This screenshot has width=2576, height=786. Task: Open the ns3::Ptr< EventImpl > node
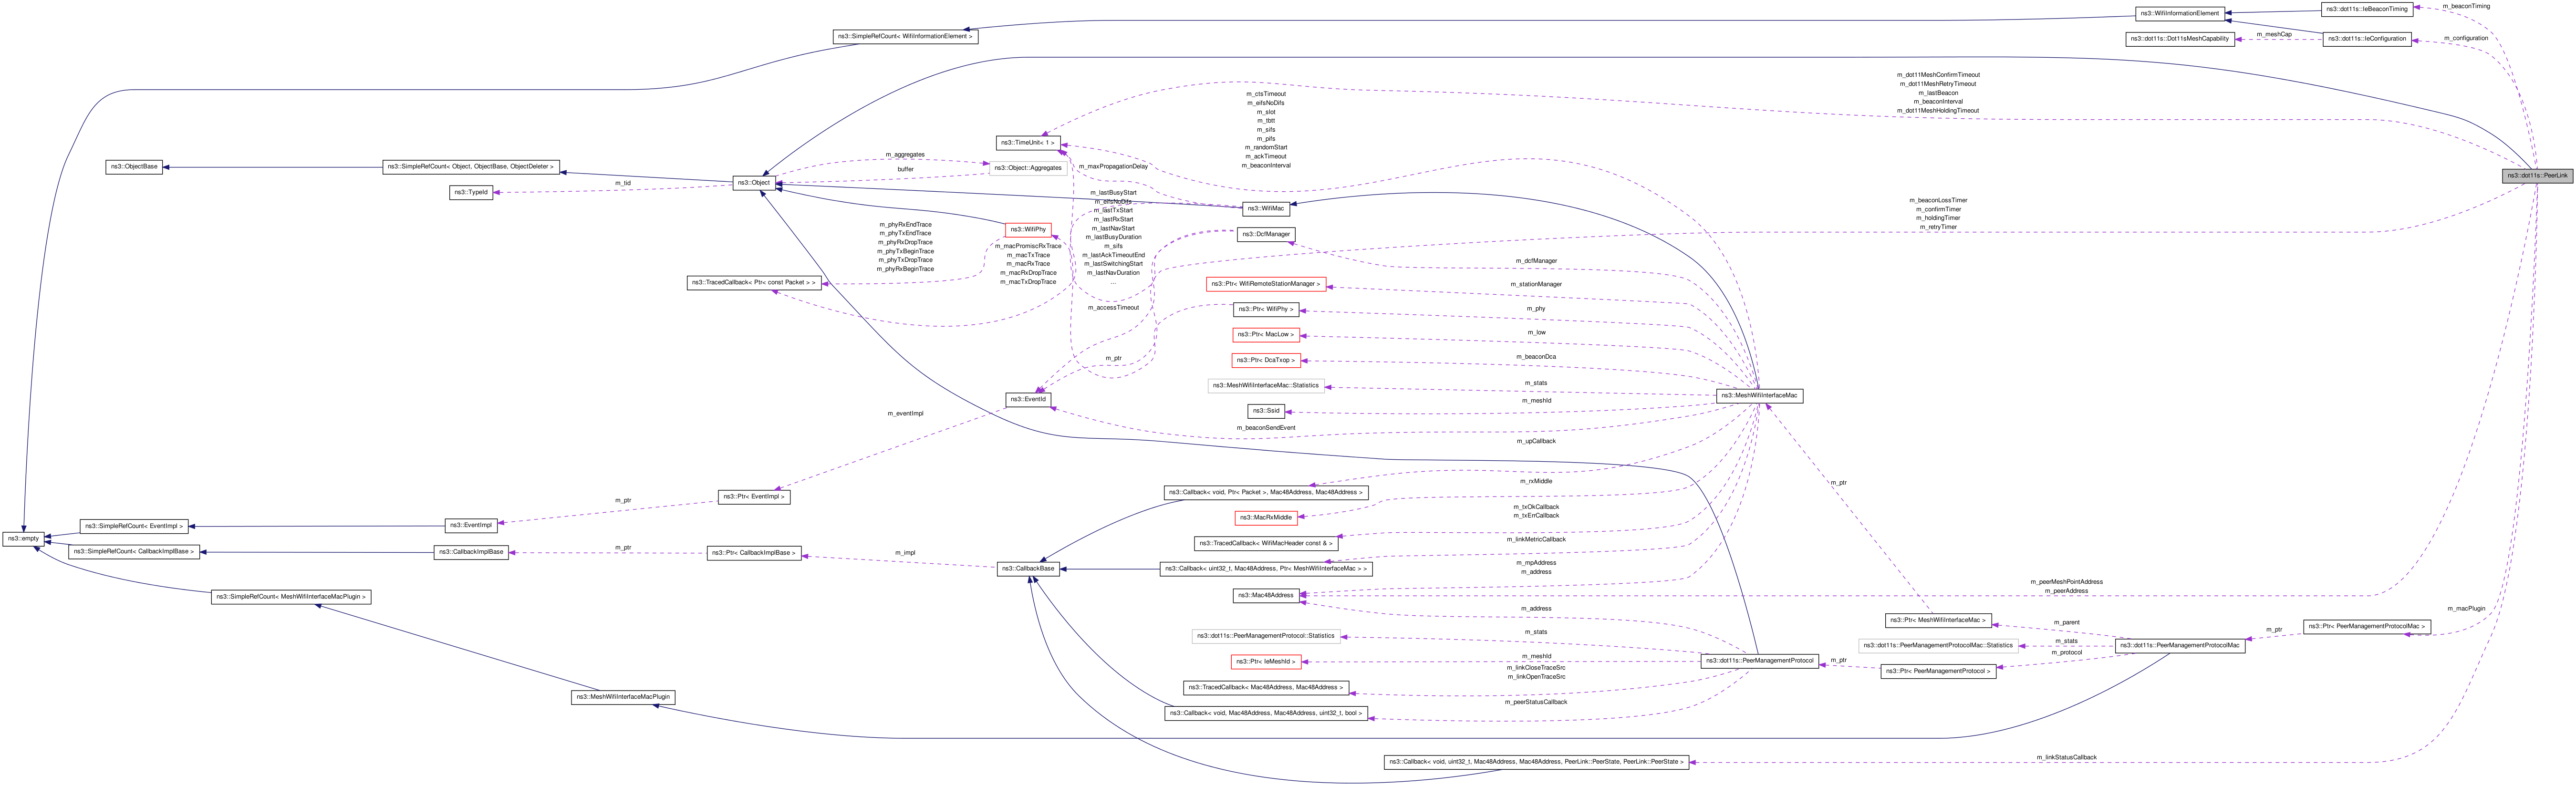click(754, 497)
